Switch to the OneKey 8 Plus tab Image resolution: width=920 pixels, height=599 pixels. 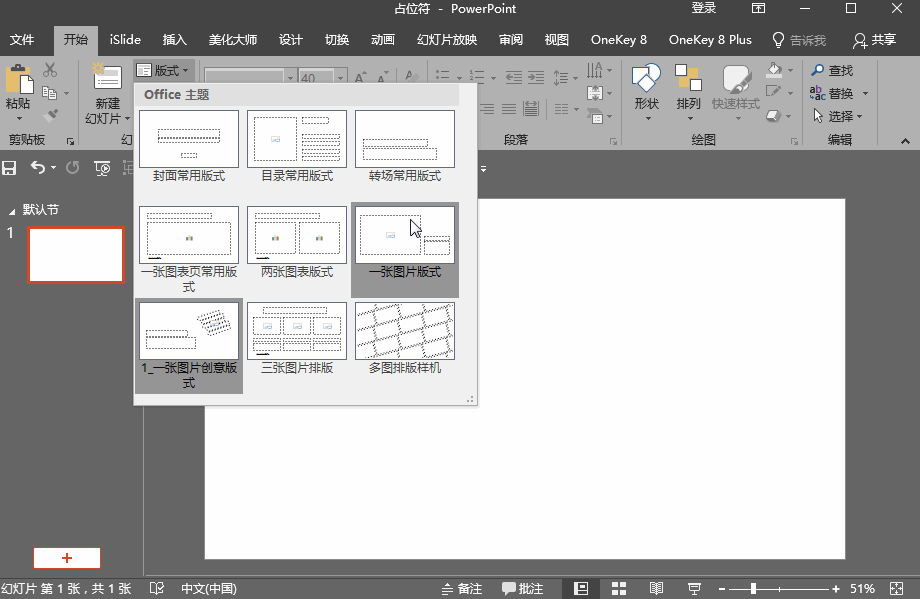pyautogui.click(x=710, y=40)
